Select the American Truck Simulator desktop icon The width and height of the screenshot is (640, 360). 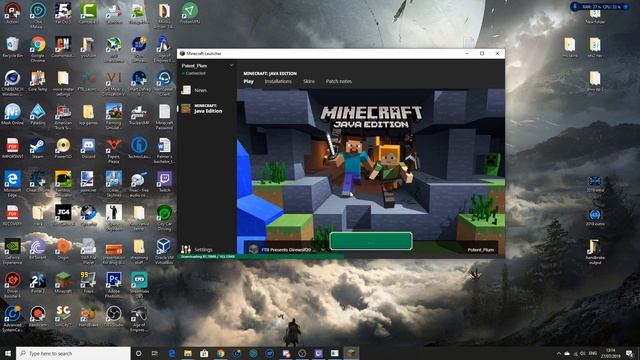point(63,117)
